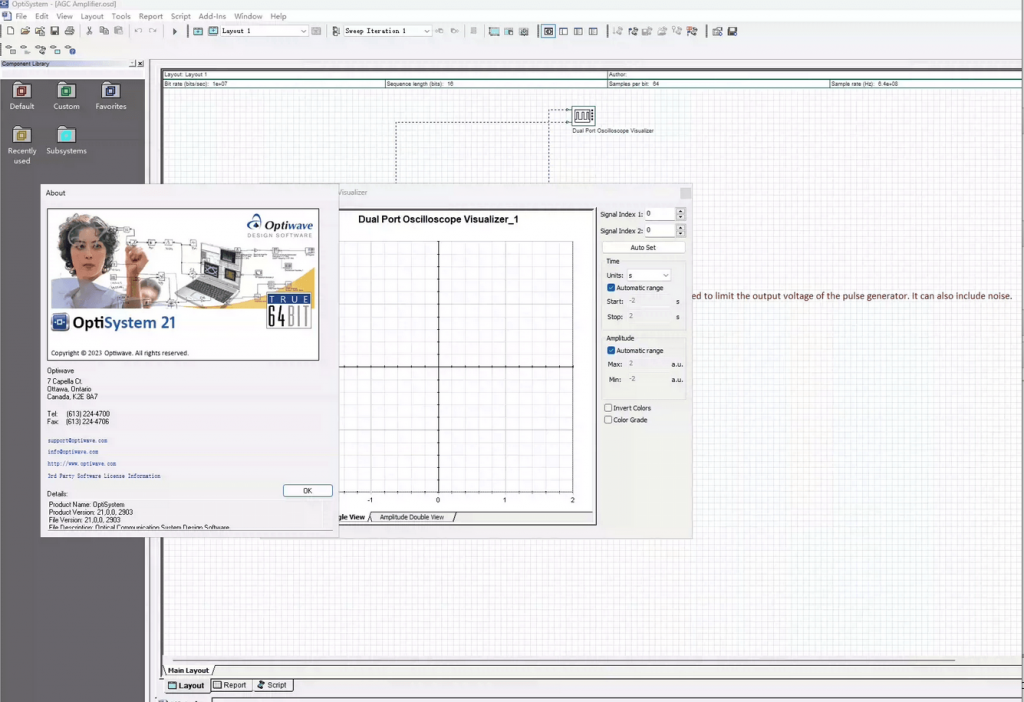Click the red-flagged icon in the right toolbar group
The height and width of the screenshot is (702, 1024).
coord(692,31)
